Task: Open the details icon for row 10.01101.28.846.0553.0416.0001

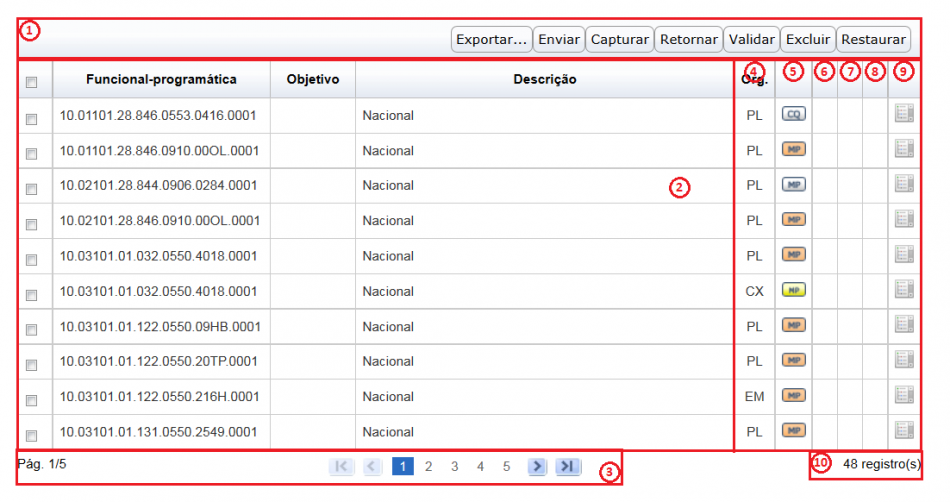Action: click(904, 115)
